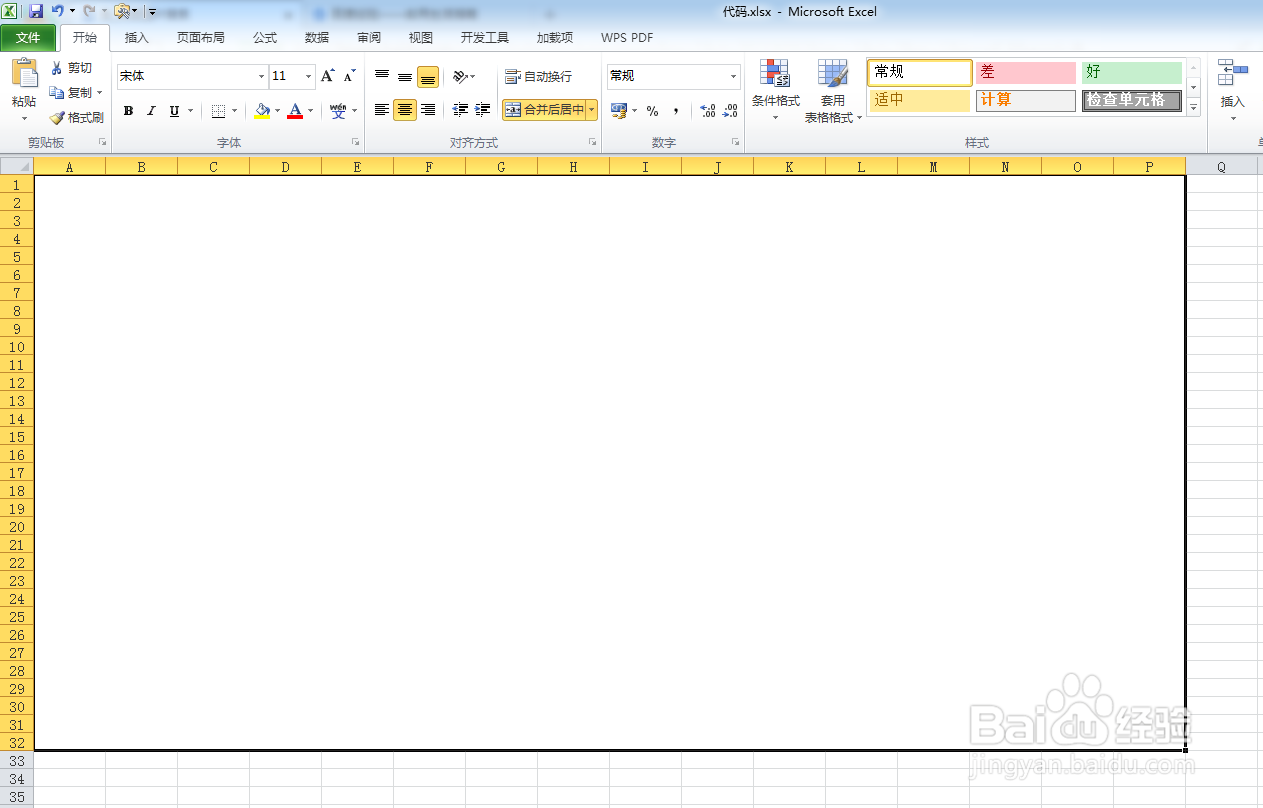Align text right
Screen dimensions: 1263x808
[428, 110]
